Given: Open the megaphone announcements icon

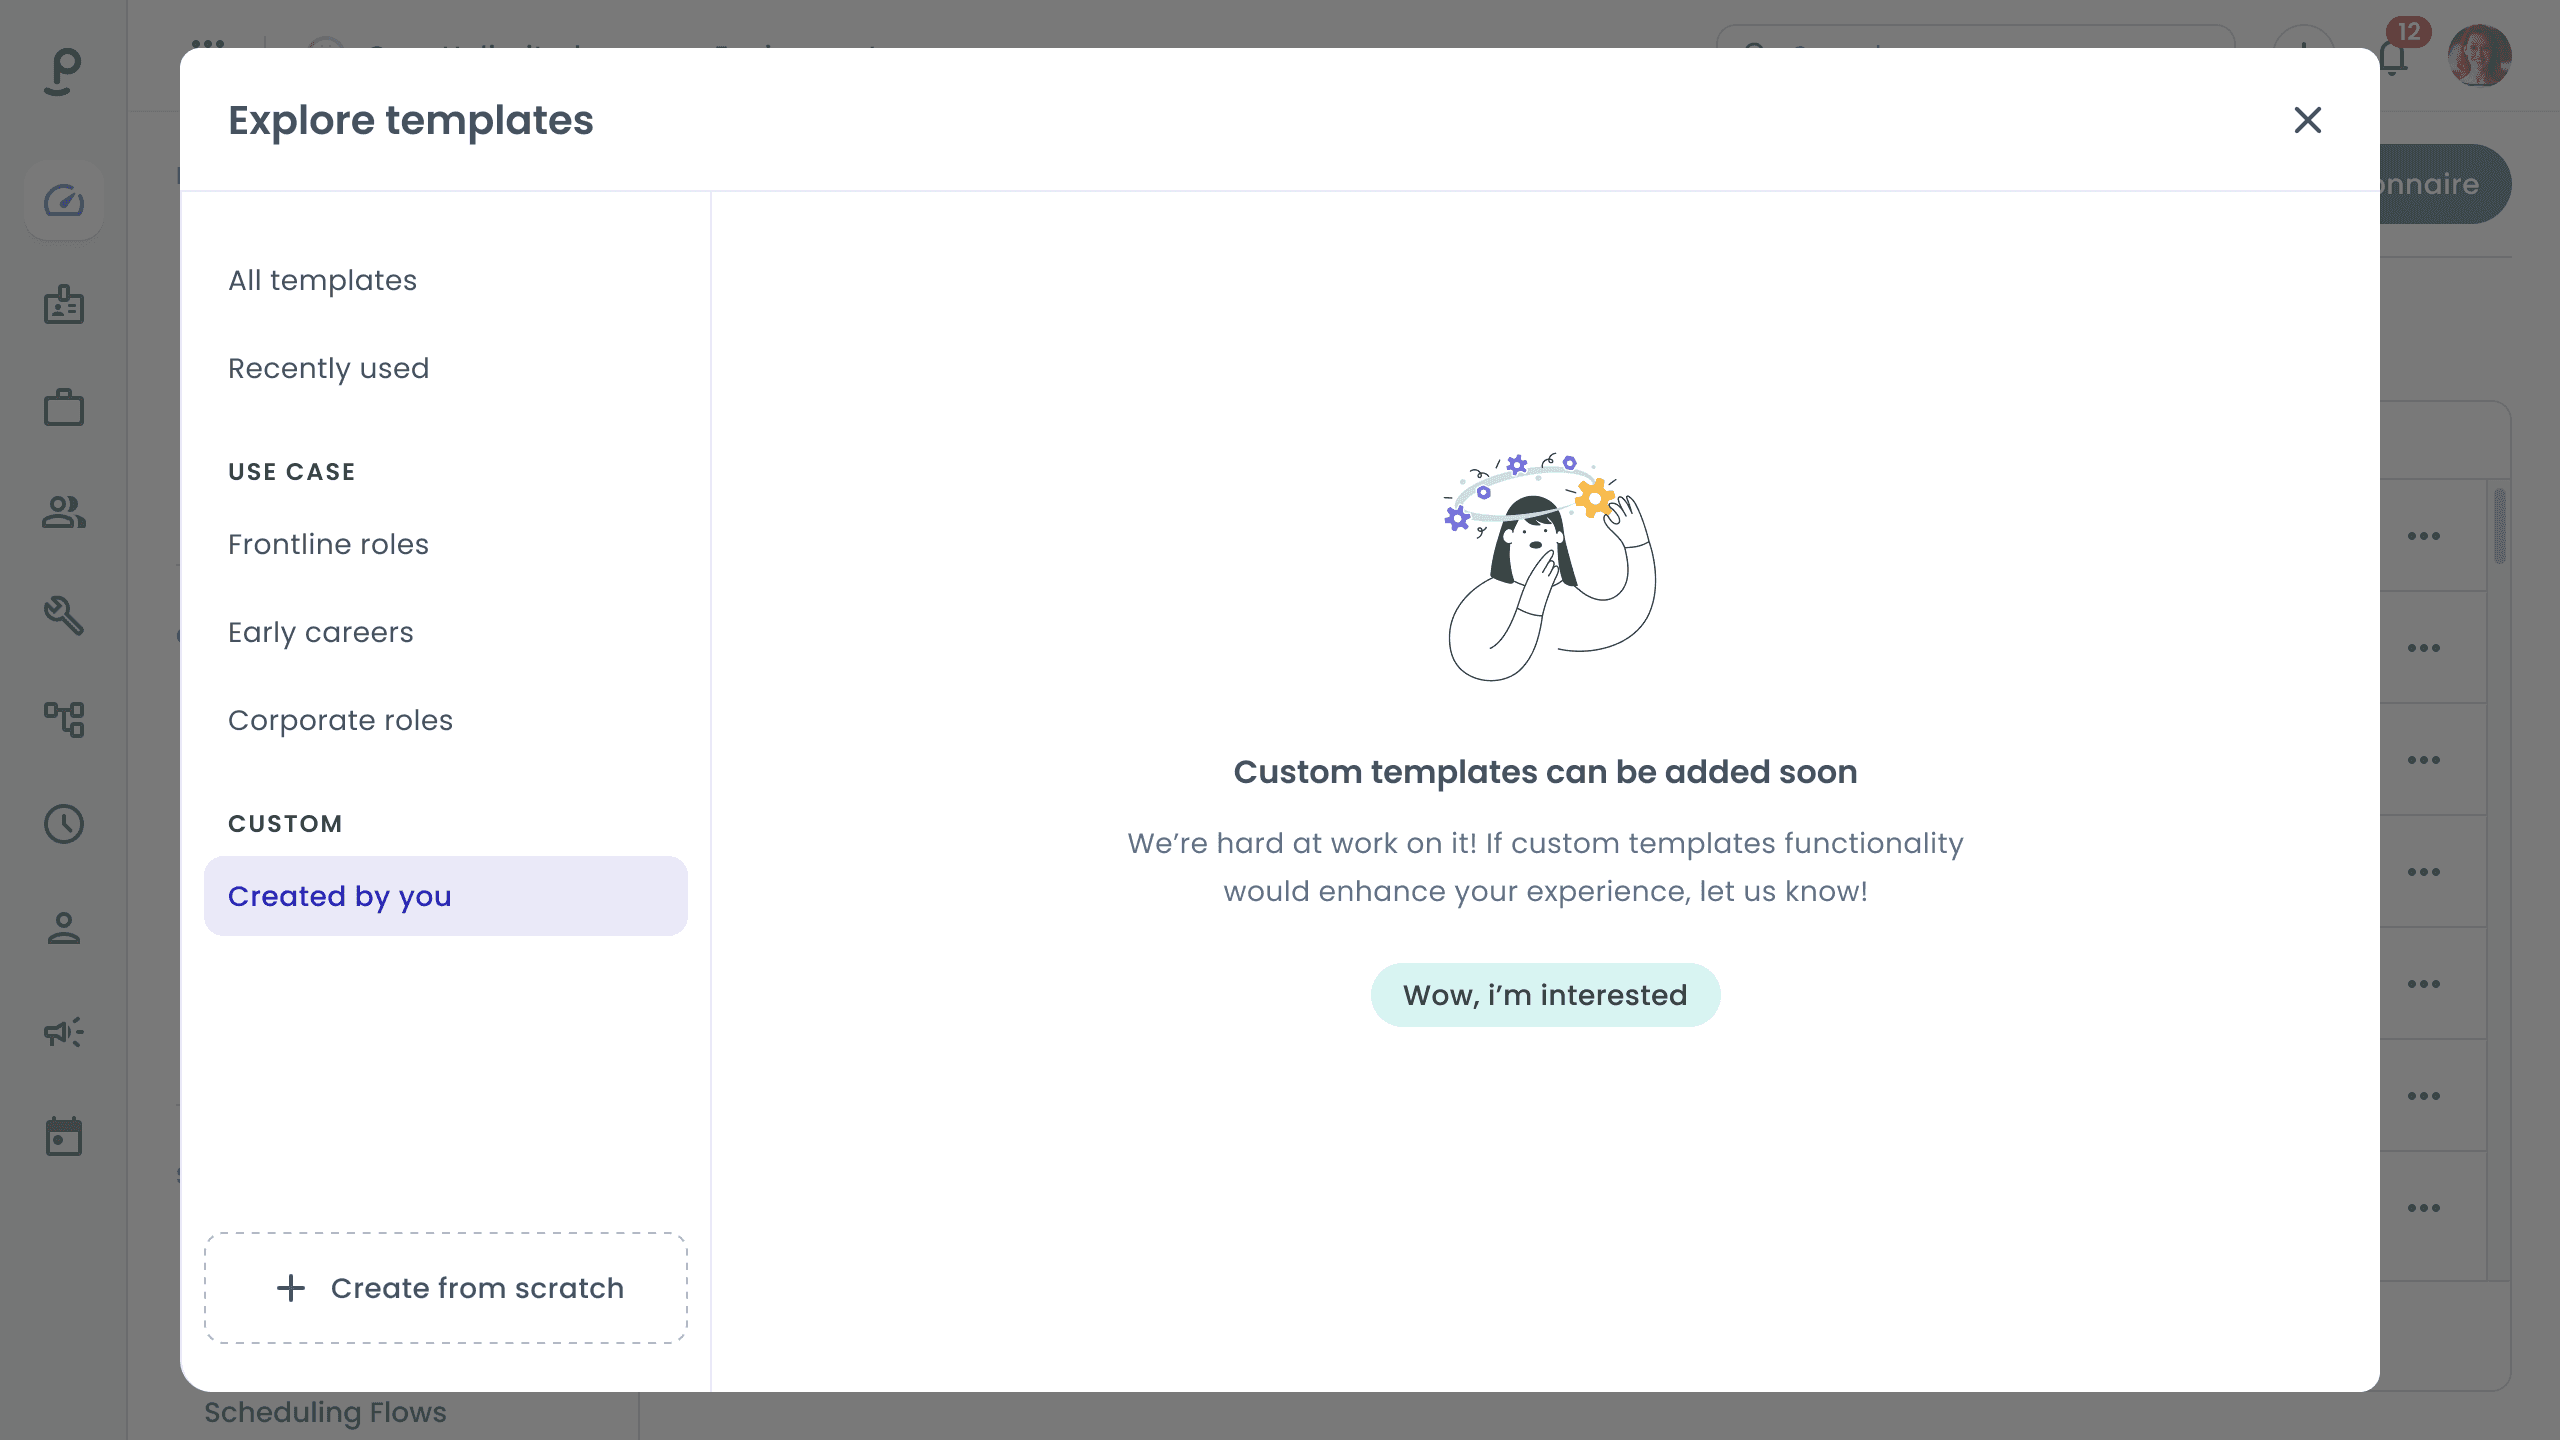Looking at the screenshot, I should [x=64, y=1032].
